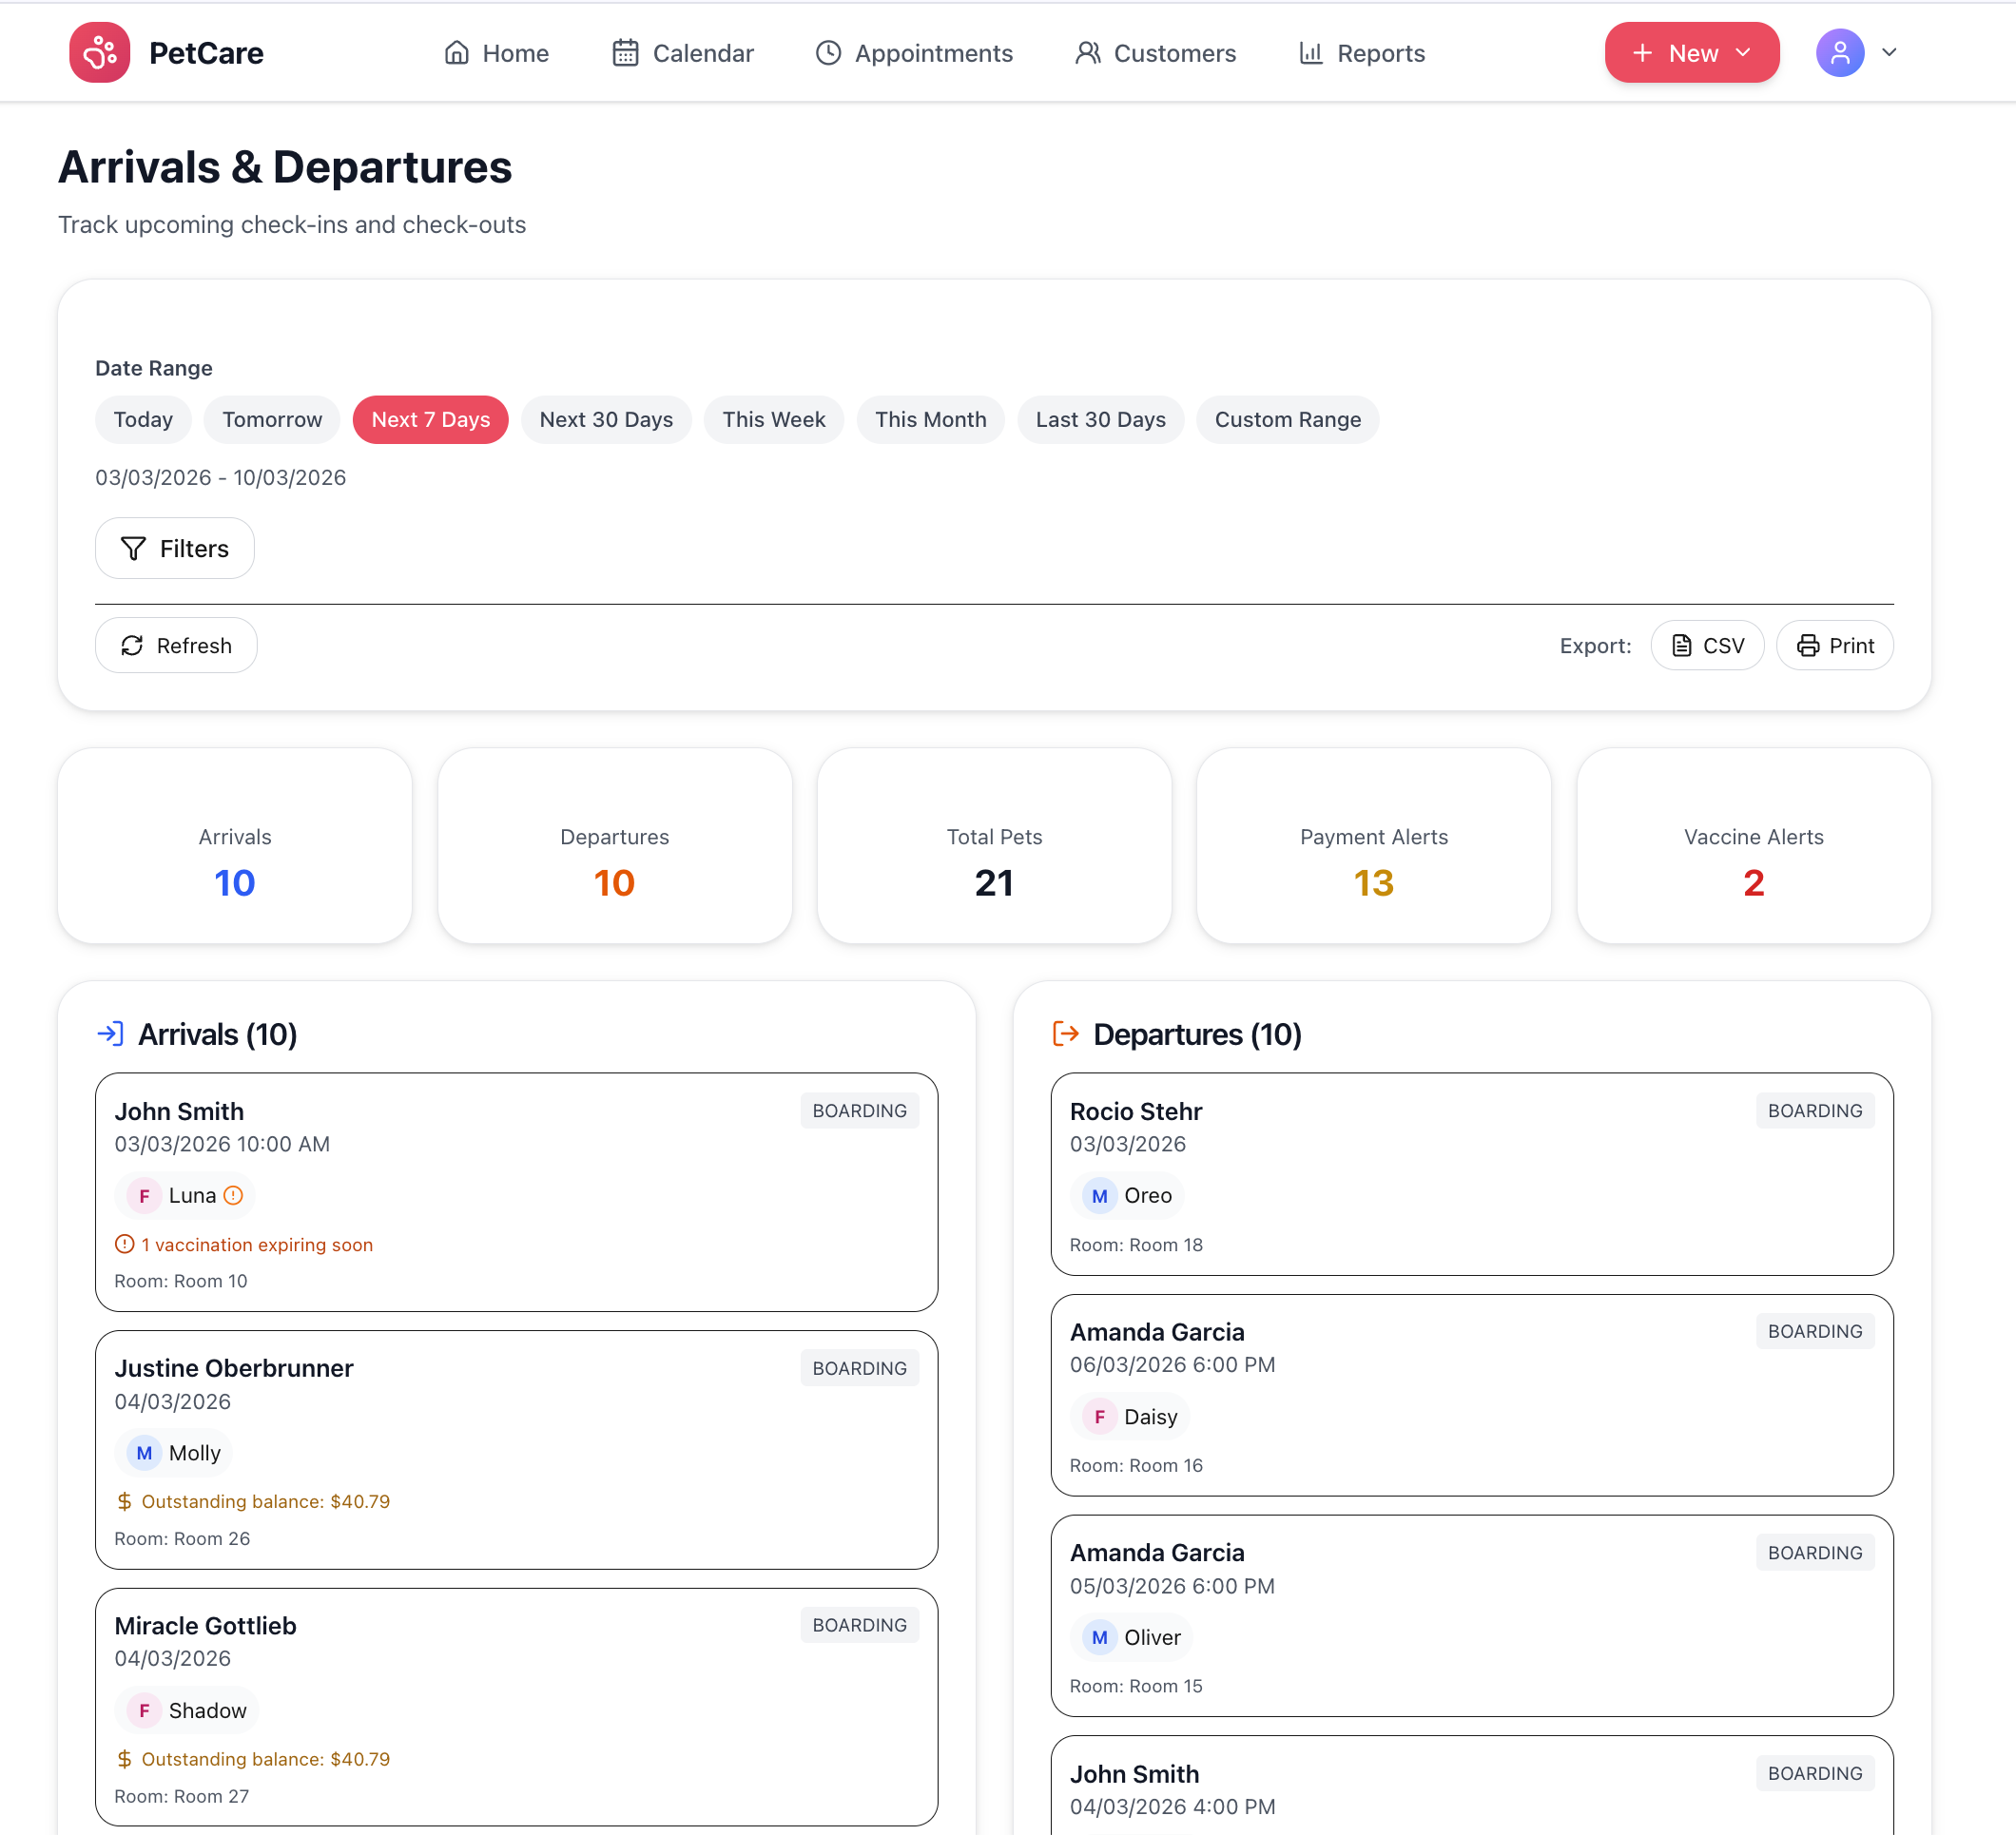2016x1835 pixels.
Task: Click the Print printer icon
Action: pos(1810,645)
